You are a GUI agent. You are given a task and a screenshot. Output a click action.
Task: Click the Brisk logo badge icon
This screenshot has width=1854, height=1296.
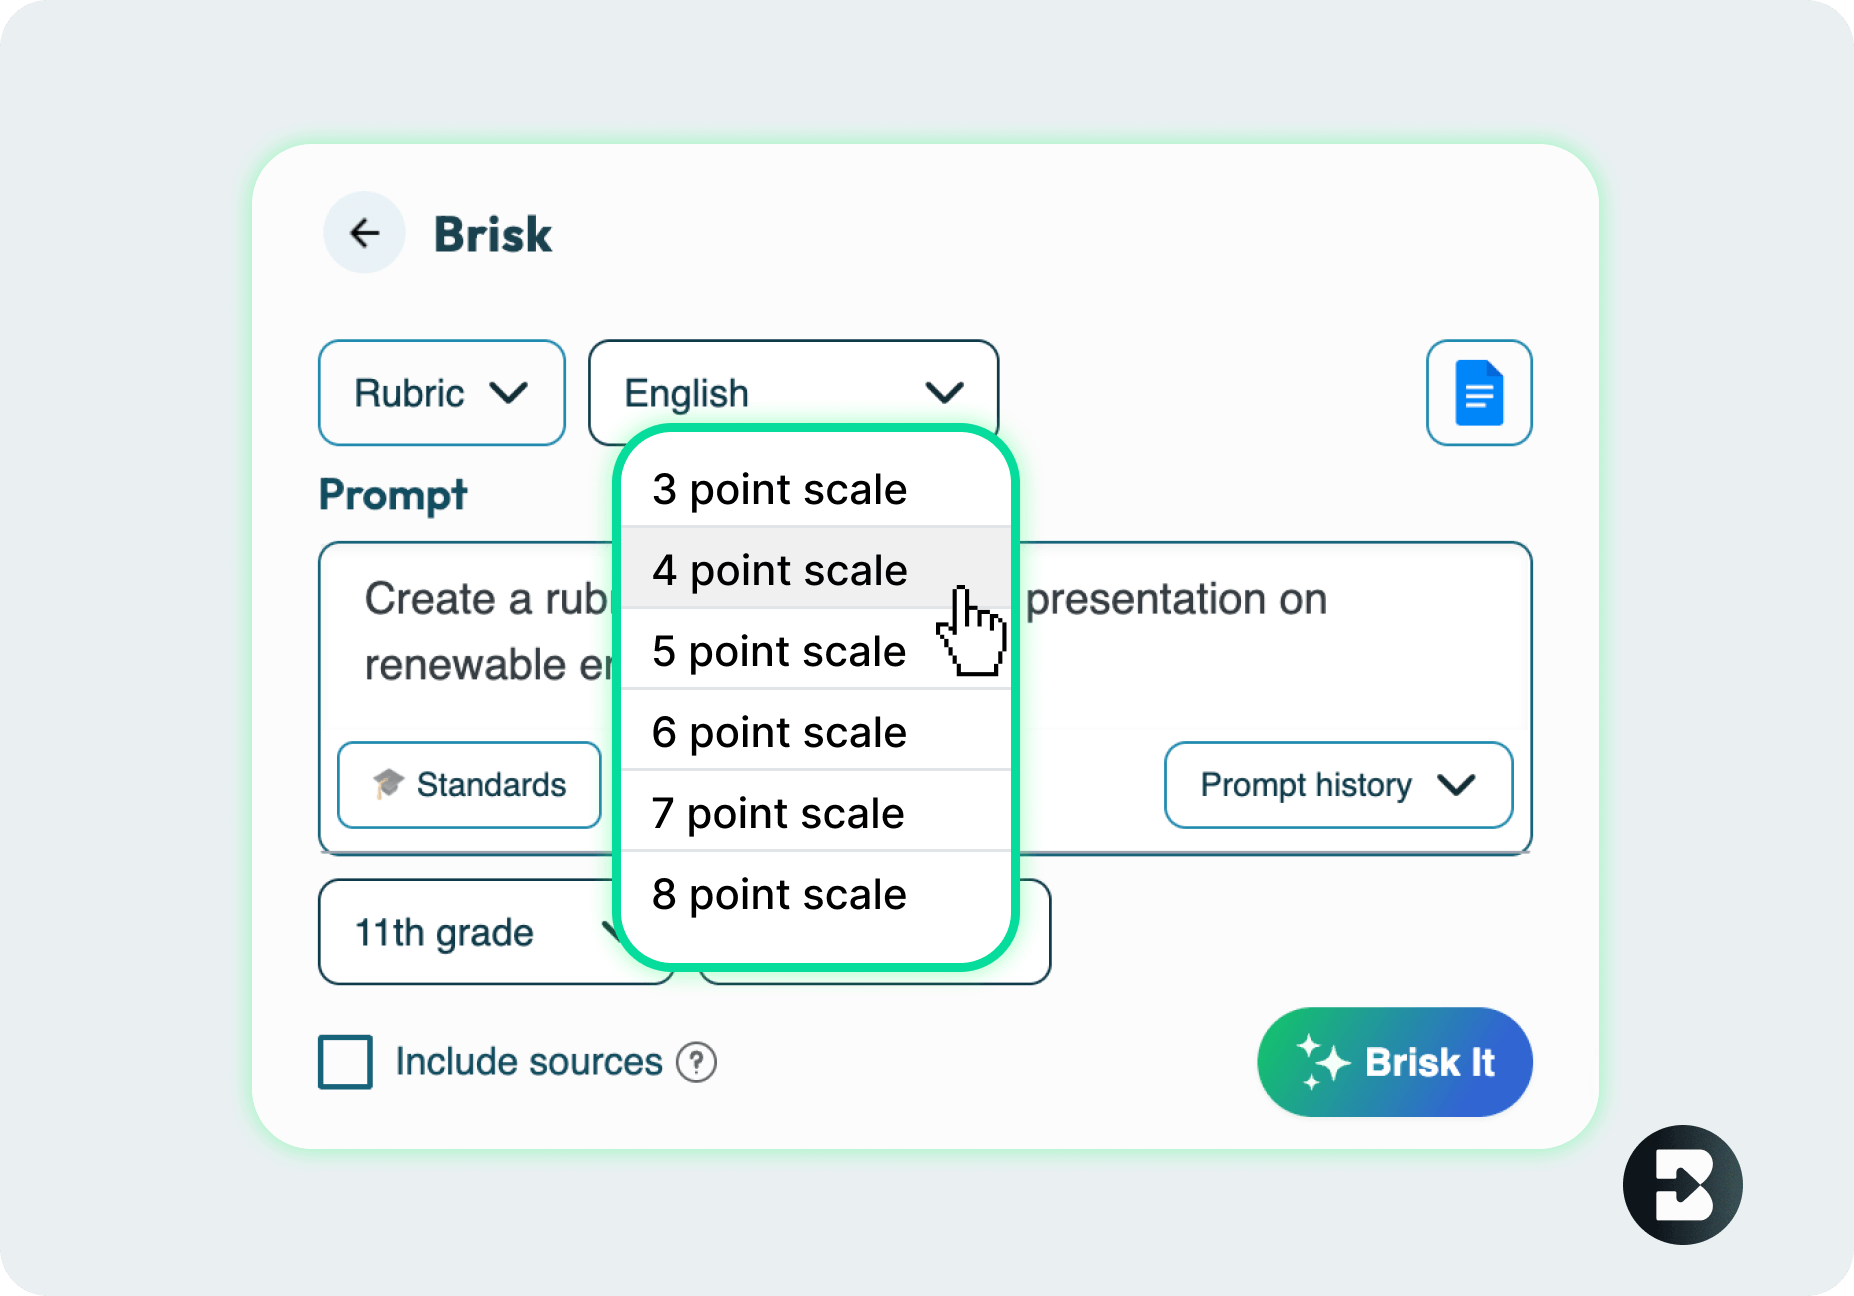click(x=1682, y=1185)
